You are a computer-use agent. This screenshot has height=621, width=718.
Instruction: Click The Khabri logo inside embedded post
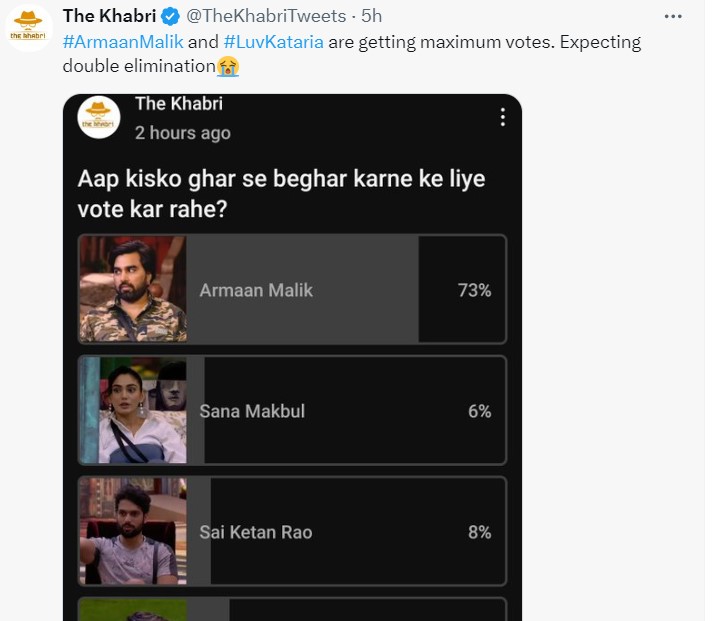click(x=99, y=118)
